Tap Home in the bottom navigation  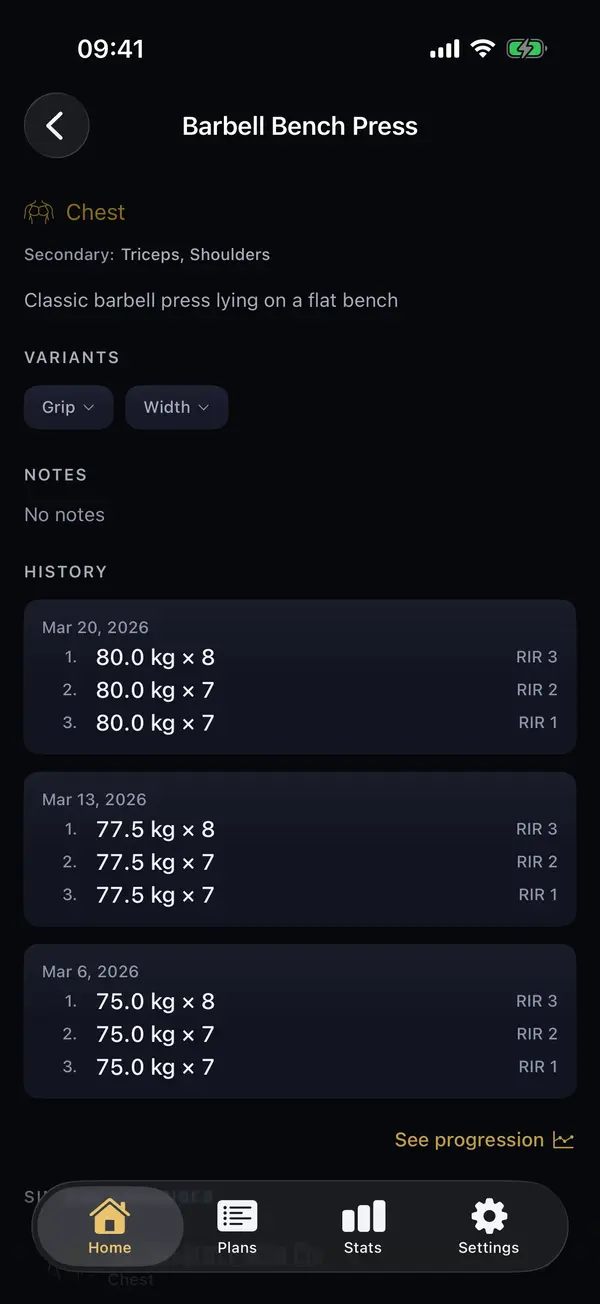click(109, 1228)
